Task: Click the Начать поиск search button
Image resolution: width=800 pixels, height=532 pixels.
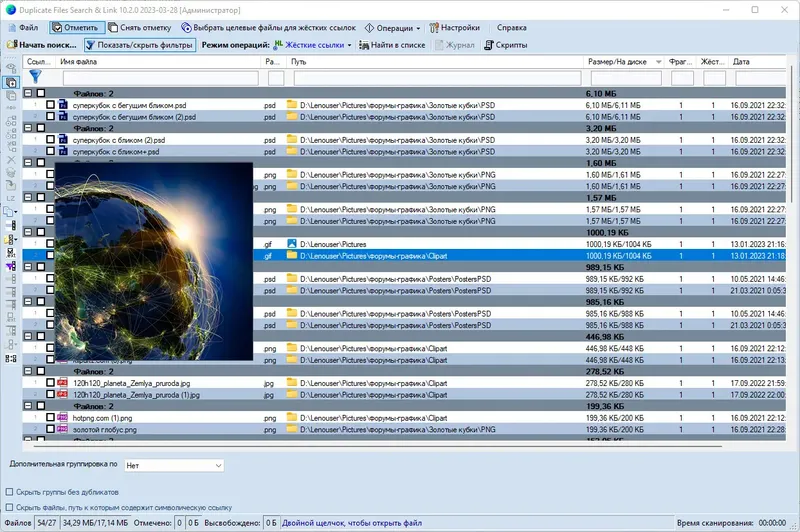Action: click(x=41, y=45)
